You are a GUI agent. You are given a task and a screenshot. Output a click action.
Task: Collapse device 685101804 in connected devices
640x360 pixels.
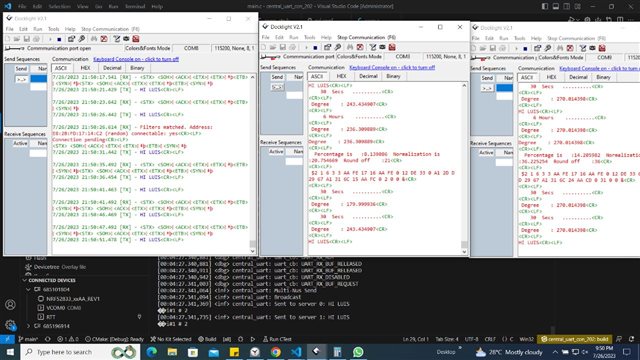click(x=28, y=289)
